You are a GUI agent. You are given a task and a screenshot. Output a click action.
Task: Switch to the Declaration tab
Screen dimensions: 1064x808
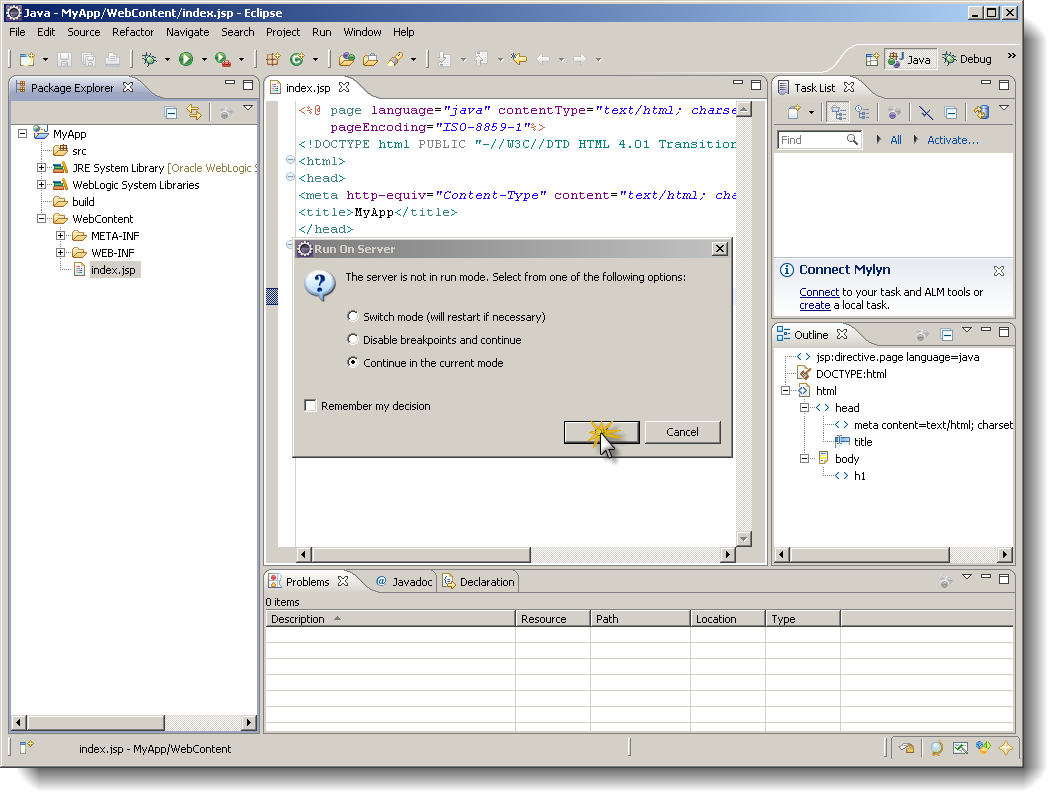483,581
